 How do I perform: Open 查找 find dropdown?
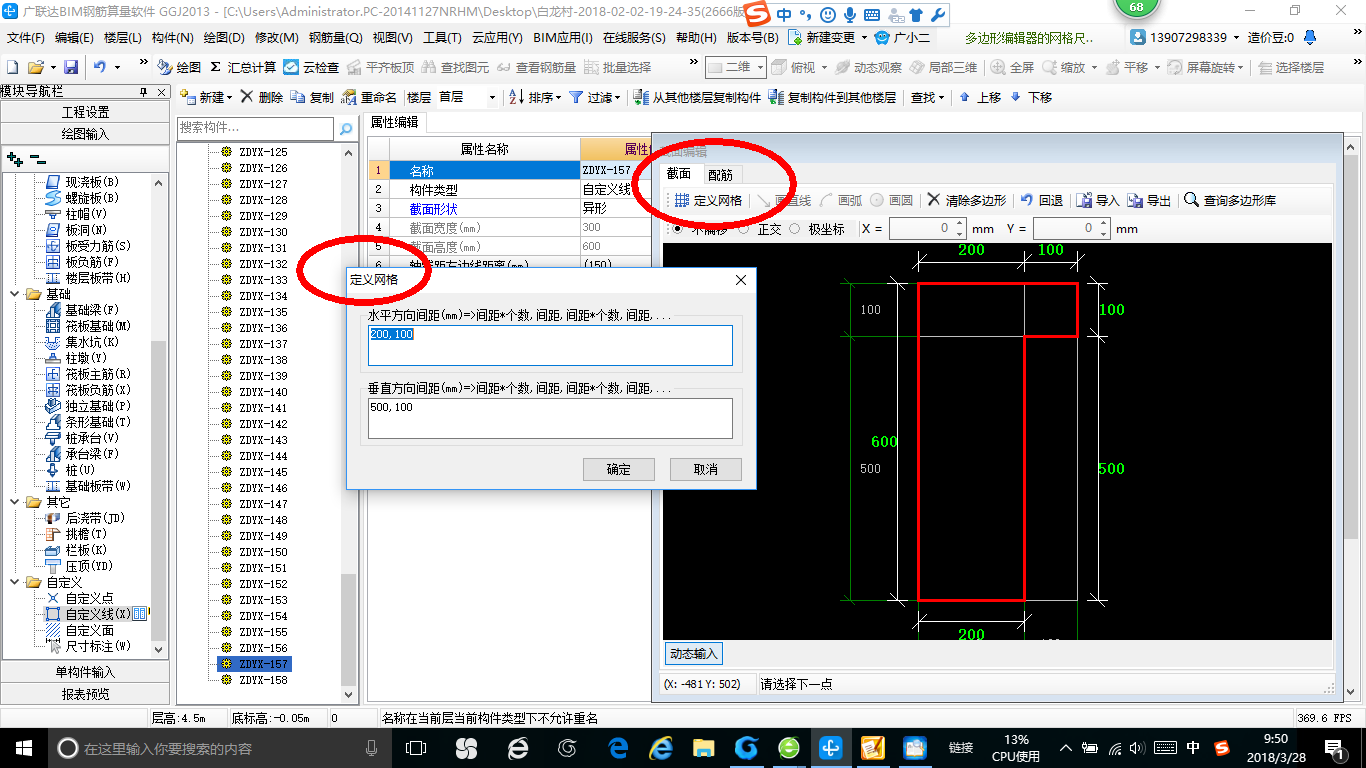[943, 98]
